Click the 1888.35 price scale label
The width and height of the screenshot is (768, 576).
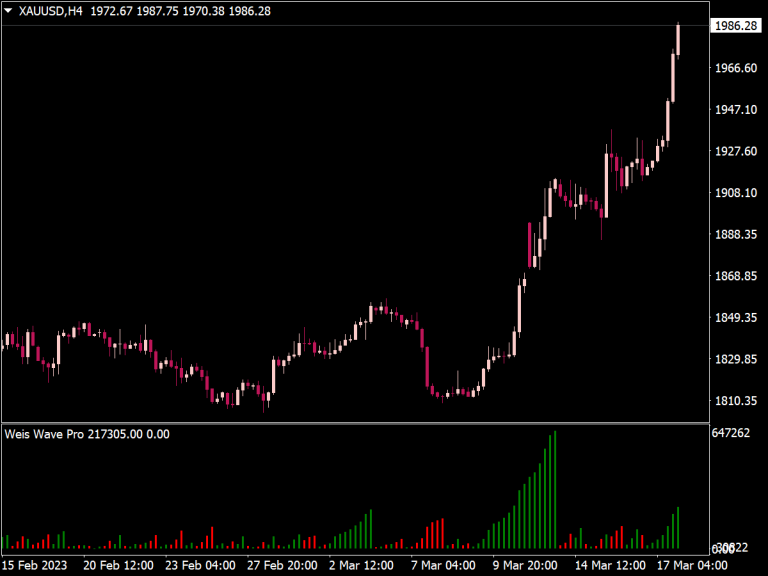point(735,235)
